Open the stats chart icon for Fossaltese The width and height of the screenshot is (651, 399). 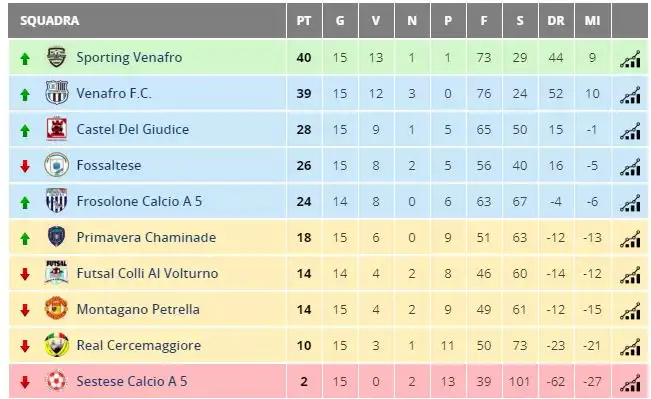[630, 167]
